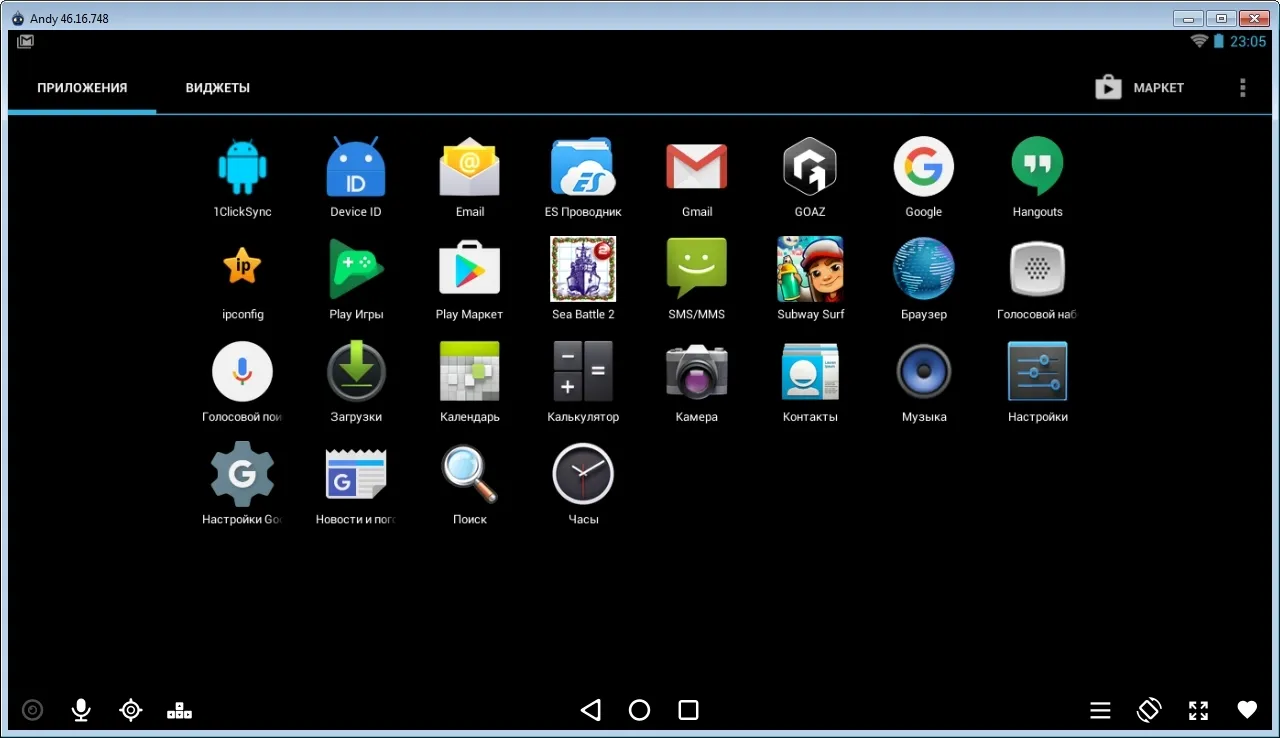Open the ES Проводник file manager app
The width and height of the screenshot is (1280, 738).
[583, 168]
